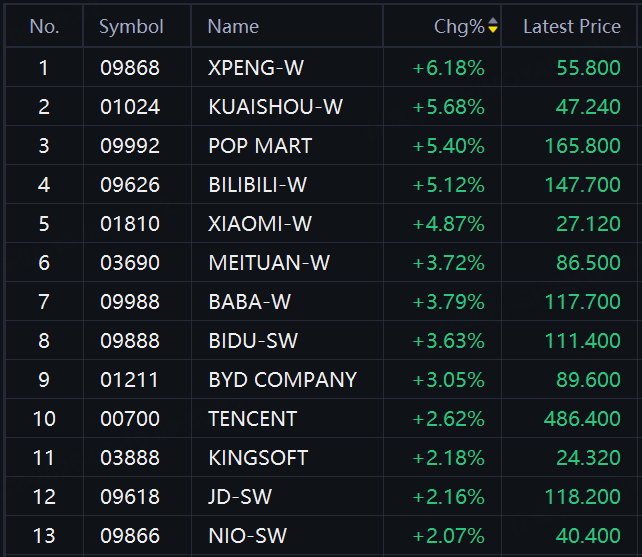Open the MEITUAN-W row name
The width and height of the screenshot is (642, 557).
coord(269,263)
